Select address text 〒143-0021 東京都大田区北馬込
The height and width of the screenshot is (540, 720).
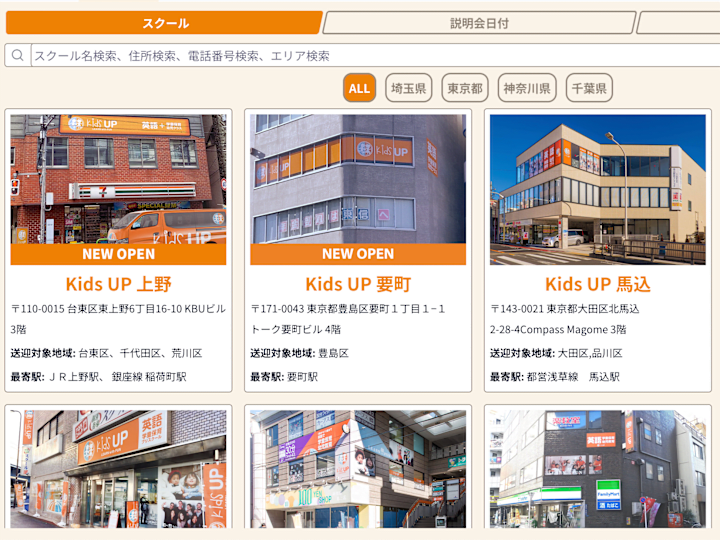564,309
